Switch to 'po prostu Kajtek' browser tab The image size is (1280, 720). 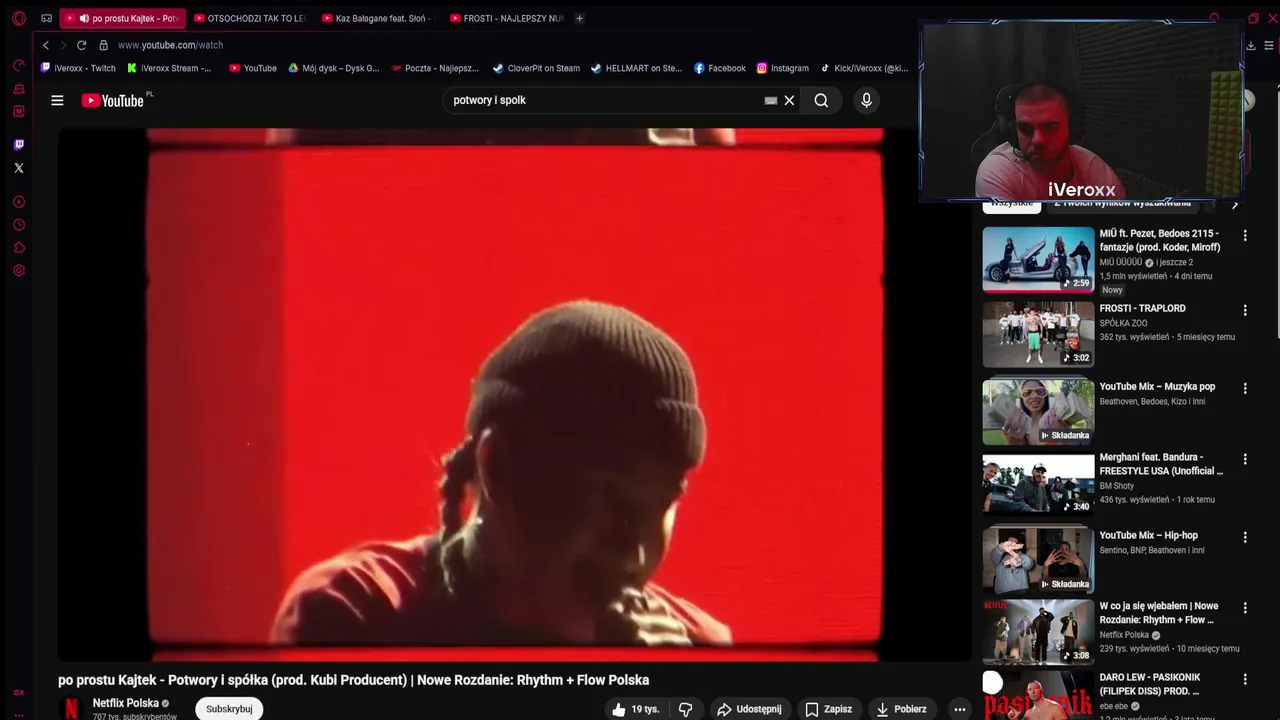(123, 18)
